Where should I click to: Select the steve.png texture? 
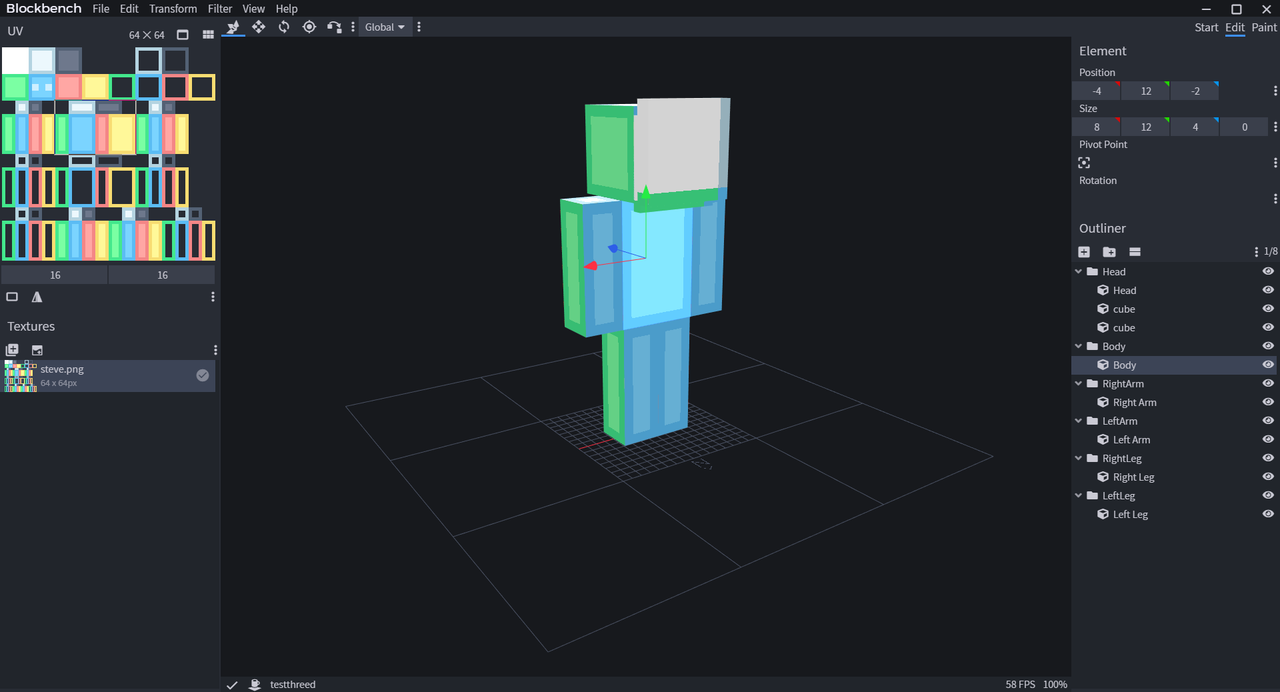coord(108,375)
